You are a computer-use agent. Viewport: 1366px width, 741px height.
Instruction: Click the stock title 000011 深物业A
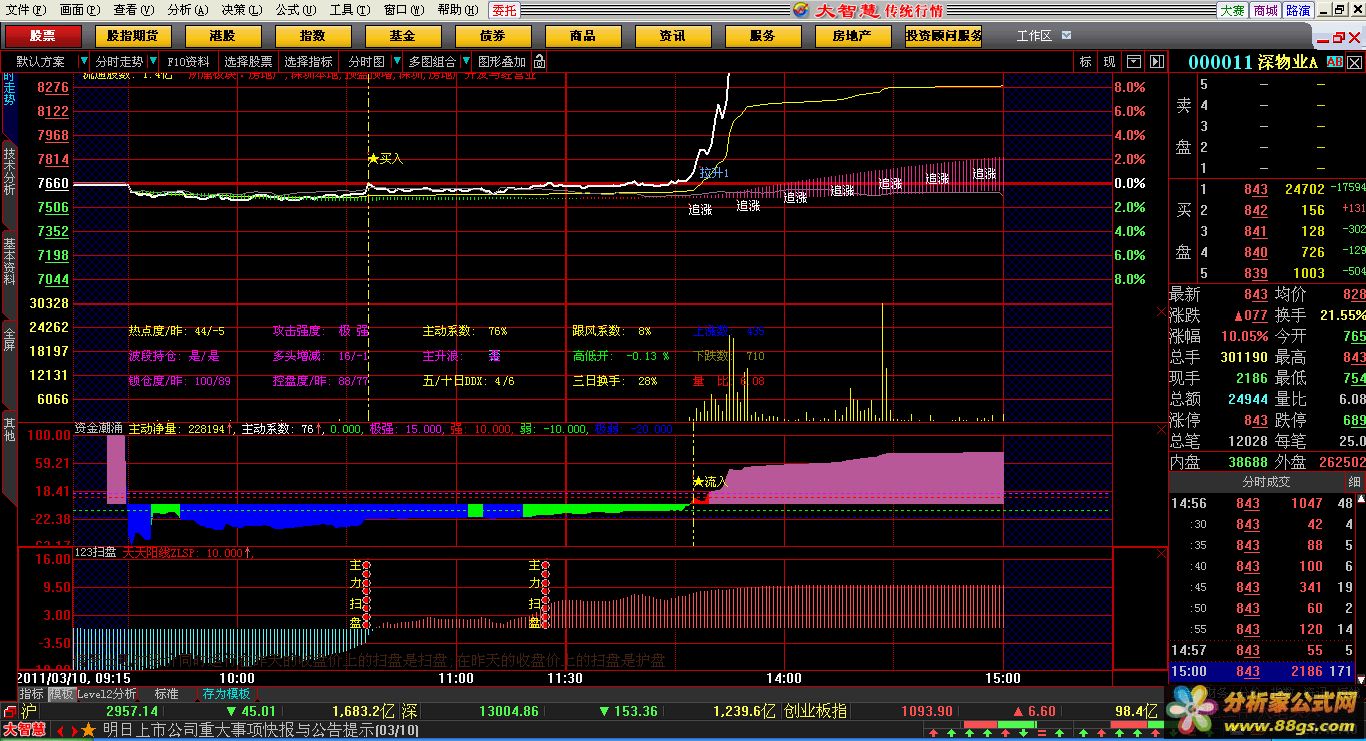click(1254, 62)
